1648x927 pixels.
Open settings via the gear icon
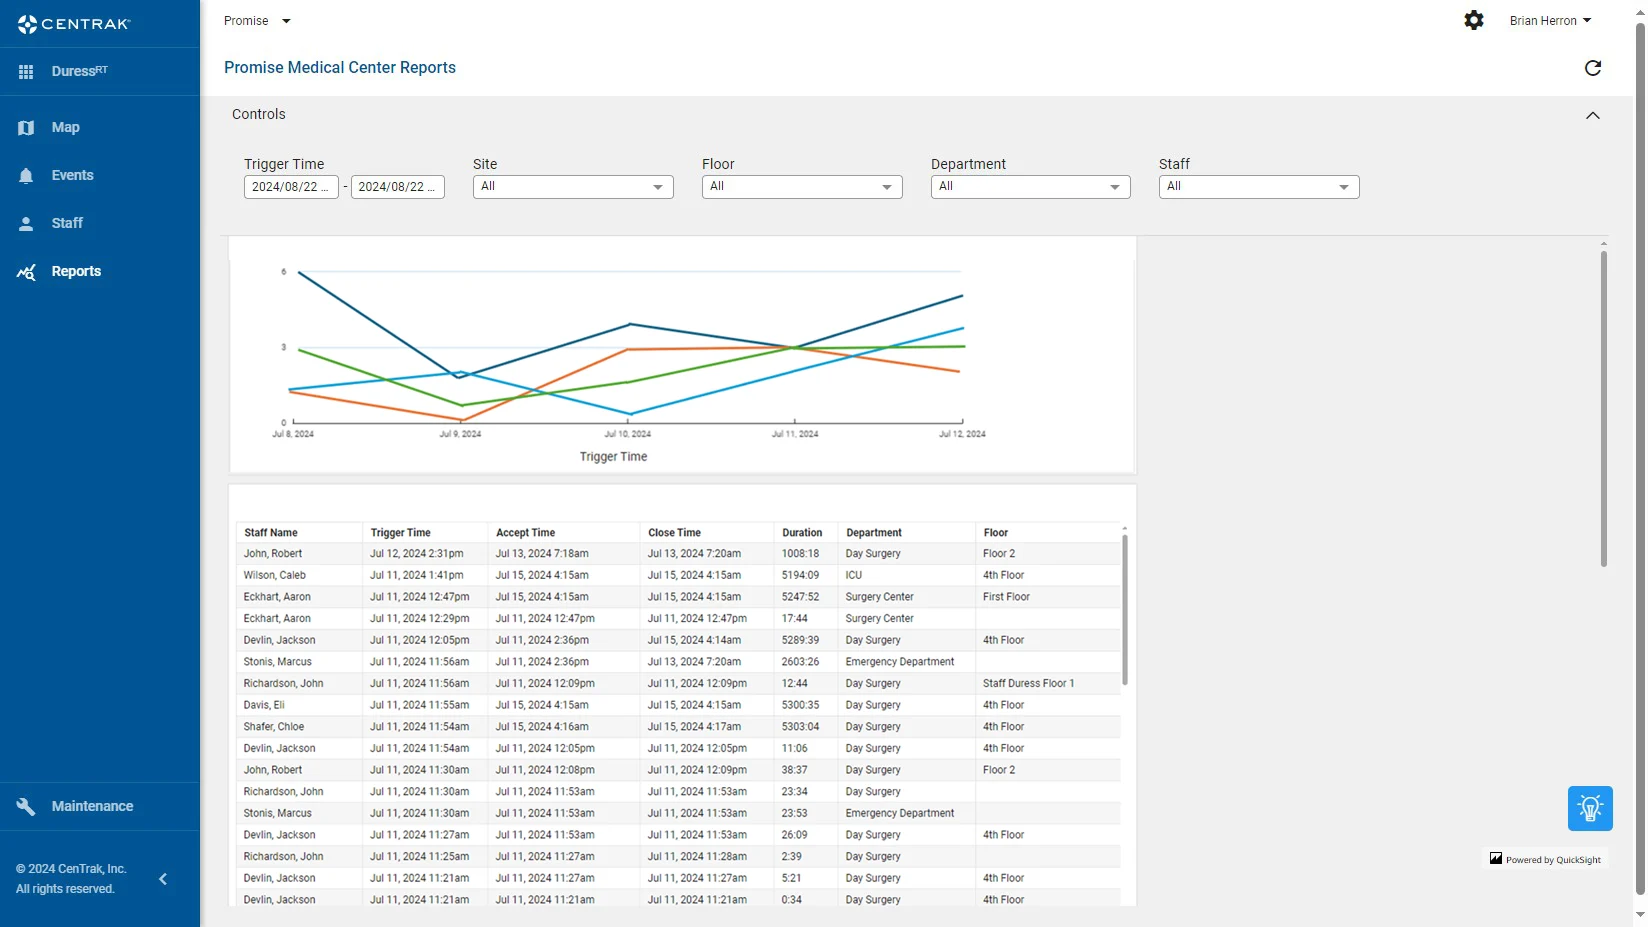tap(1474, 20)
